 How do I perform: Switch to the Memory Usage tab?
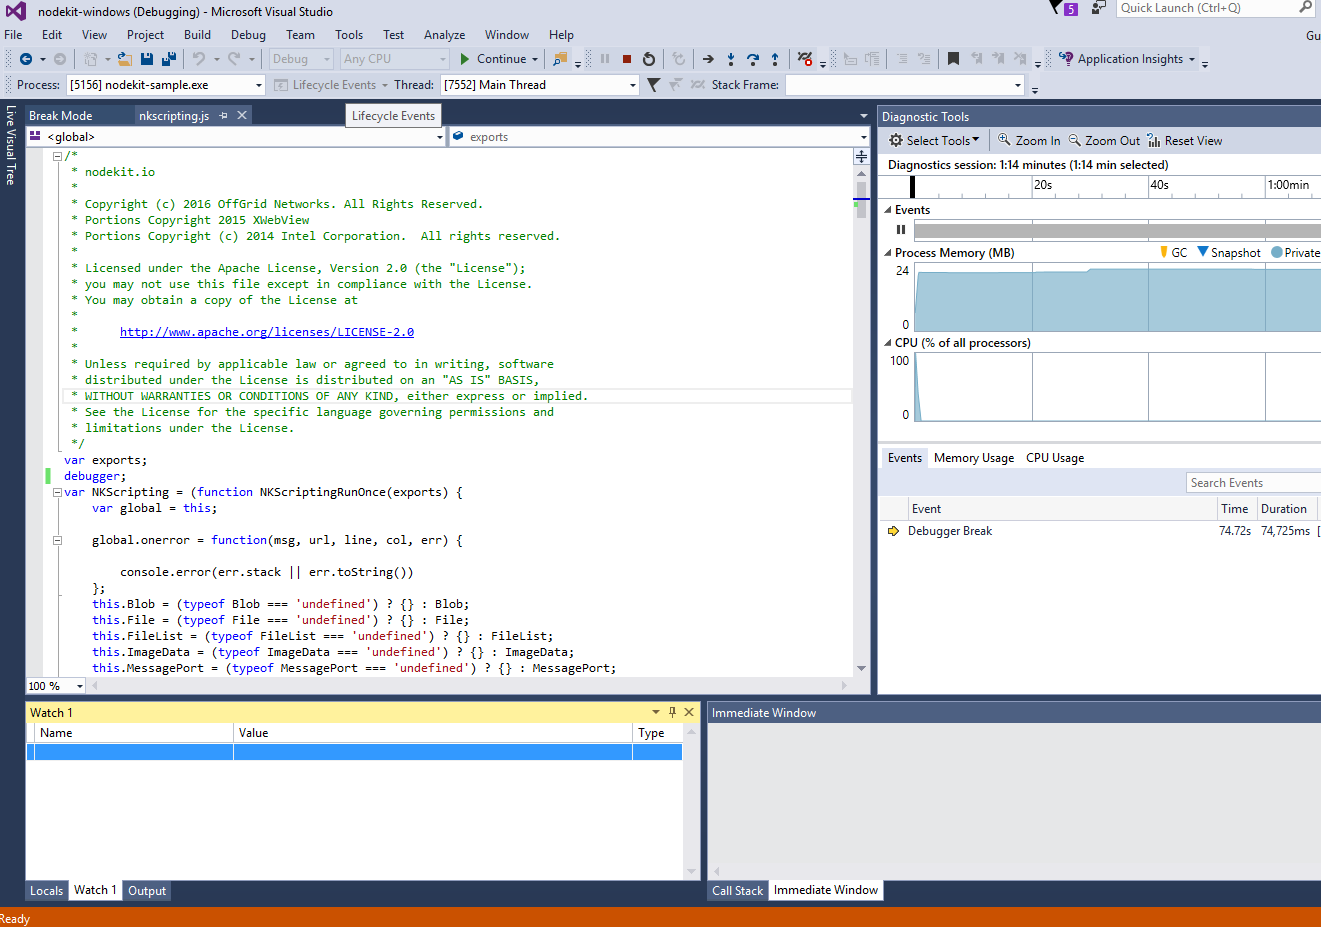(x=974, y=458)
